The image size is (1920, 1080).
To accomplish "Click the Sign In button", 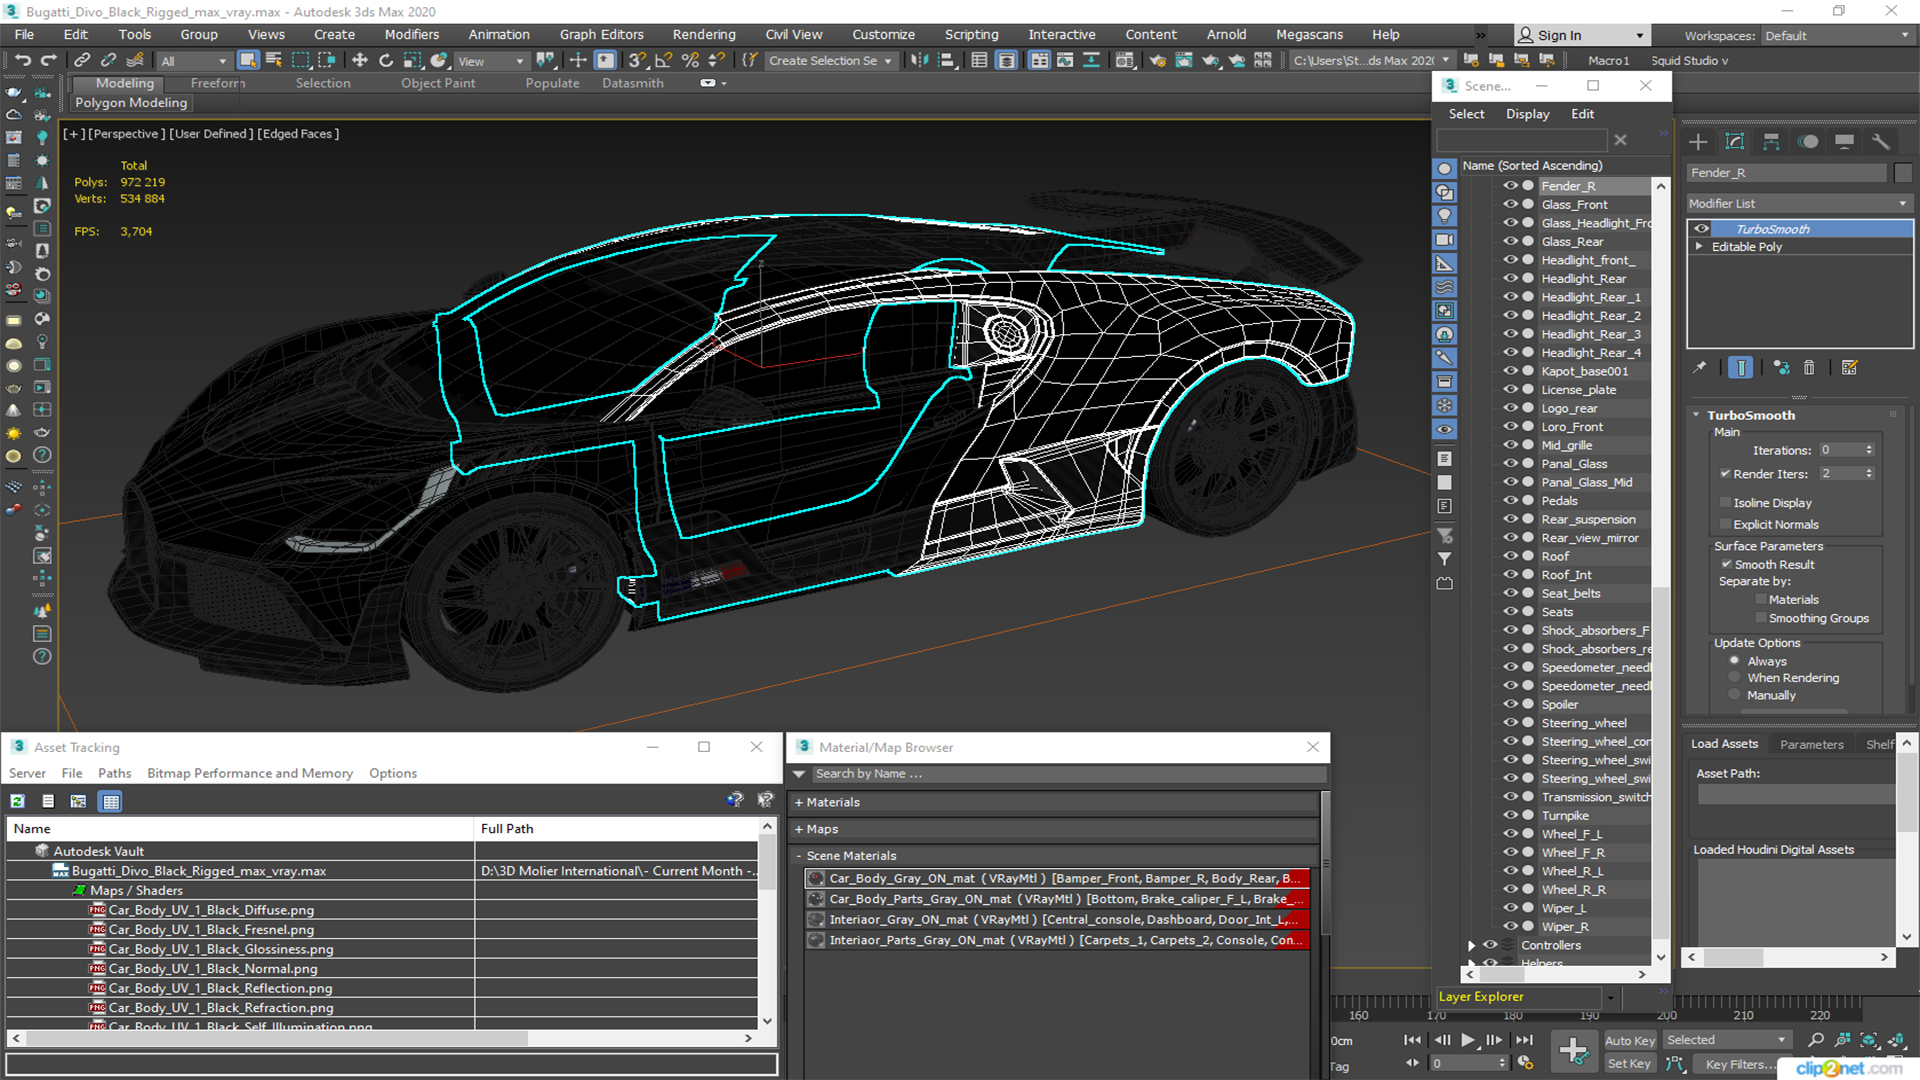I will click(x=1581, y=35).
